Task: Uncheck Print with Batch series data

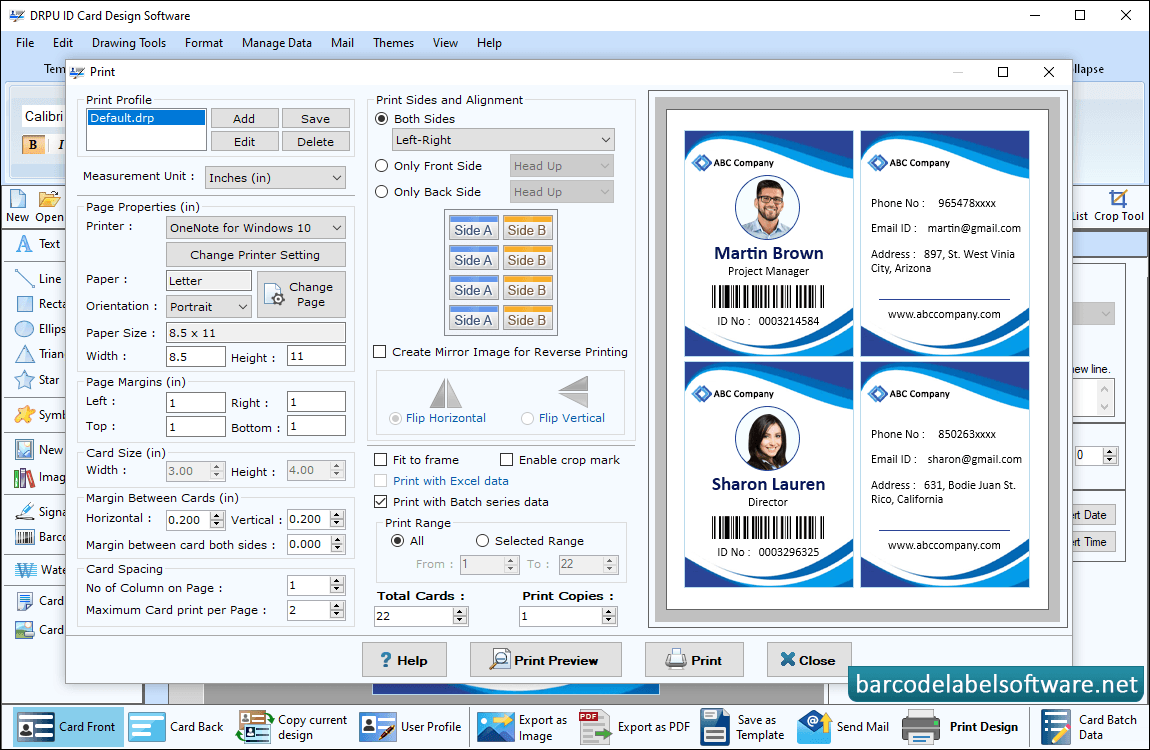Action: 381,501
